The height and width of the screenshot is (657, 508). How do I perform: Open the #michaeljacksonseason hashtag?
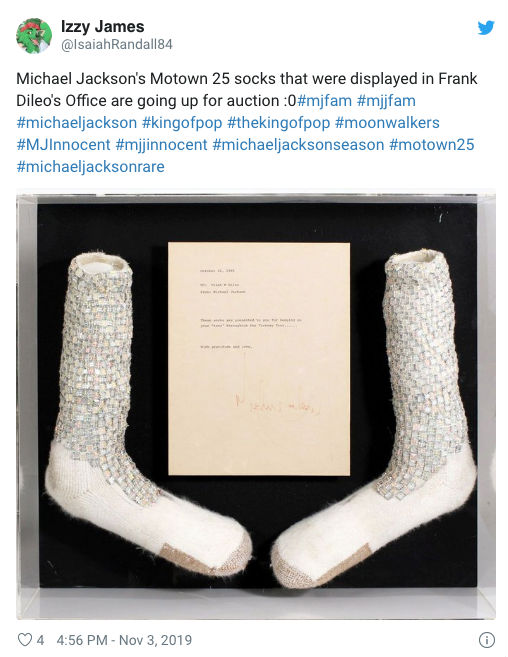click(x=298, y=145)
